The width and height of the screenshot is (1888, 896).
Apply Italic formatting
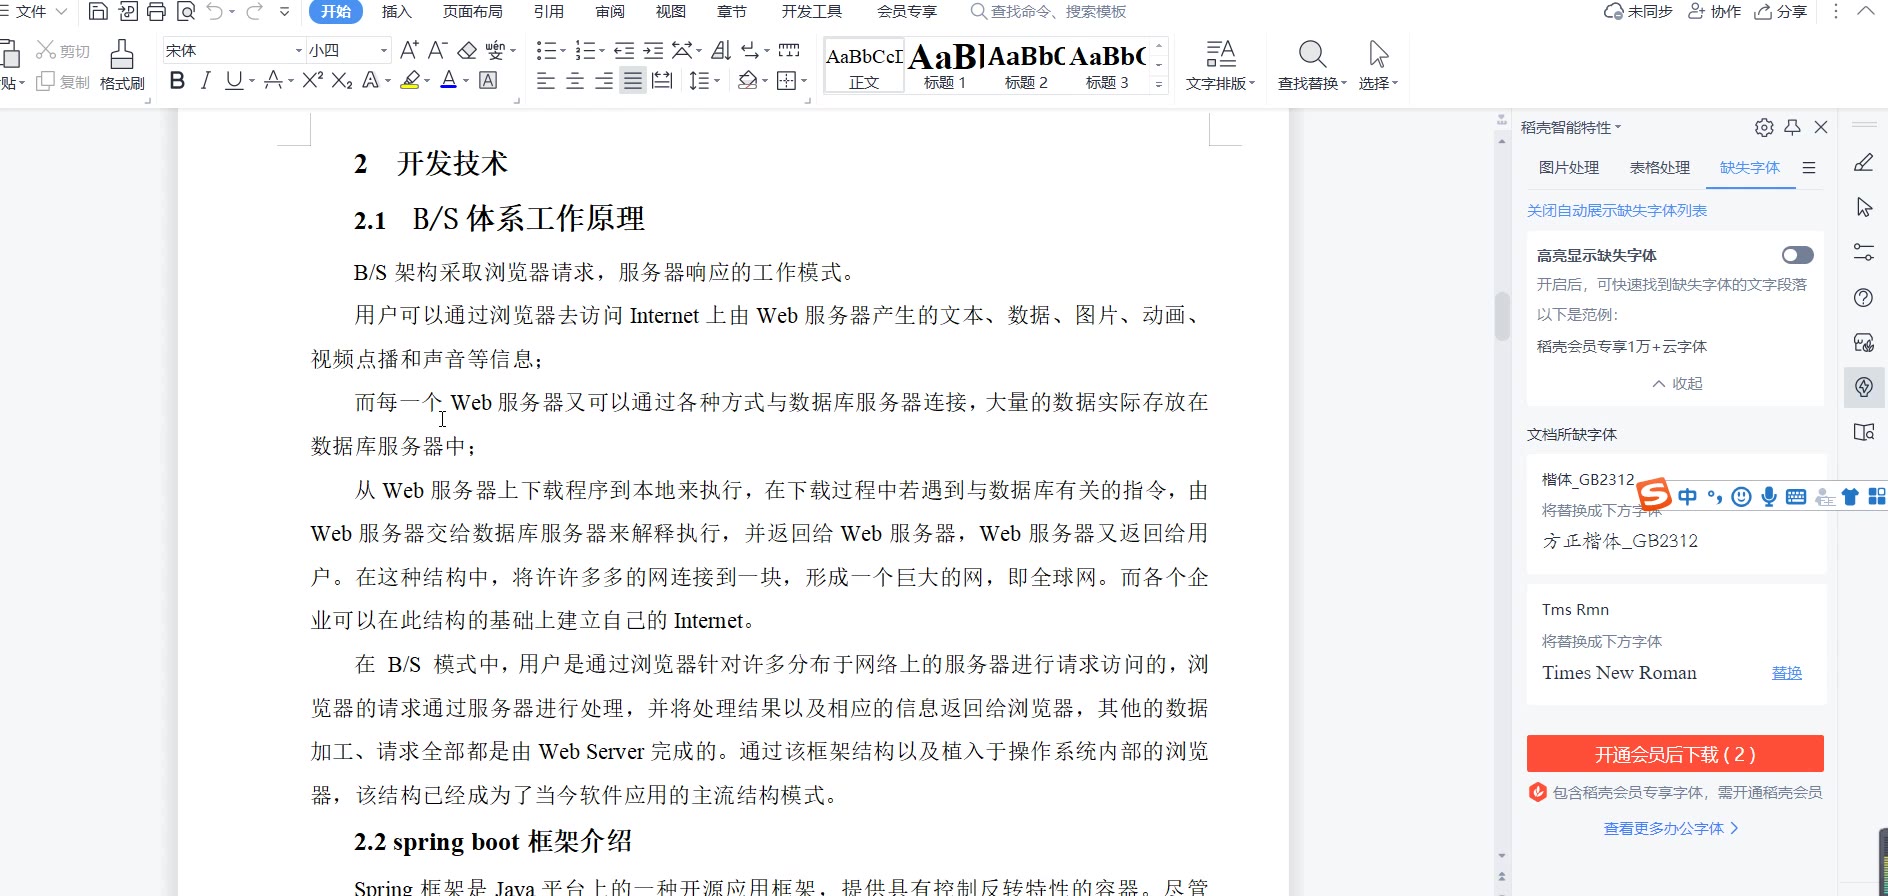pos(205,80)
